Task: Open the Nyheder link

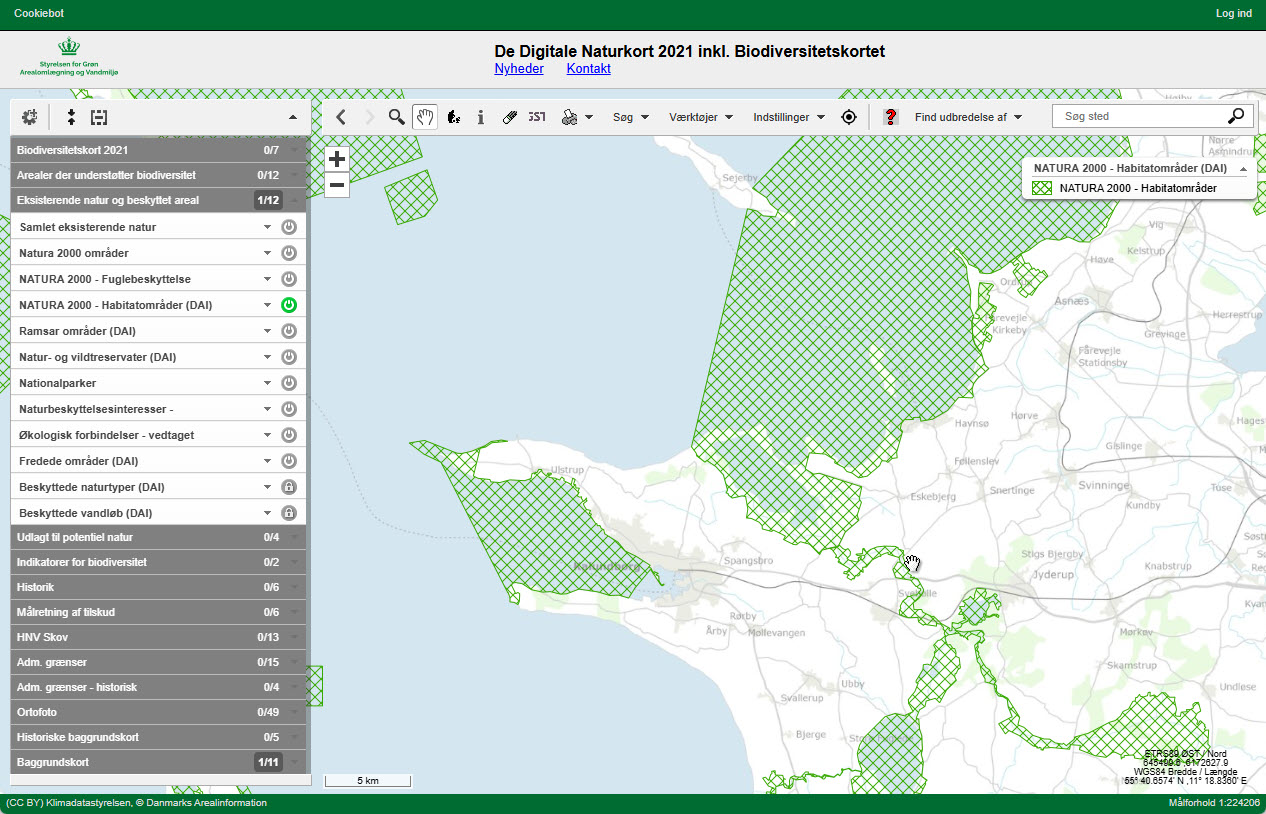Action: coord(519,69)
